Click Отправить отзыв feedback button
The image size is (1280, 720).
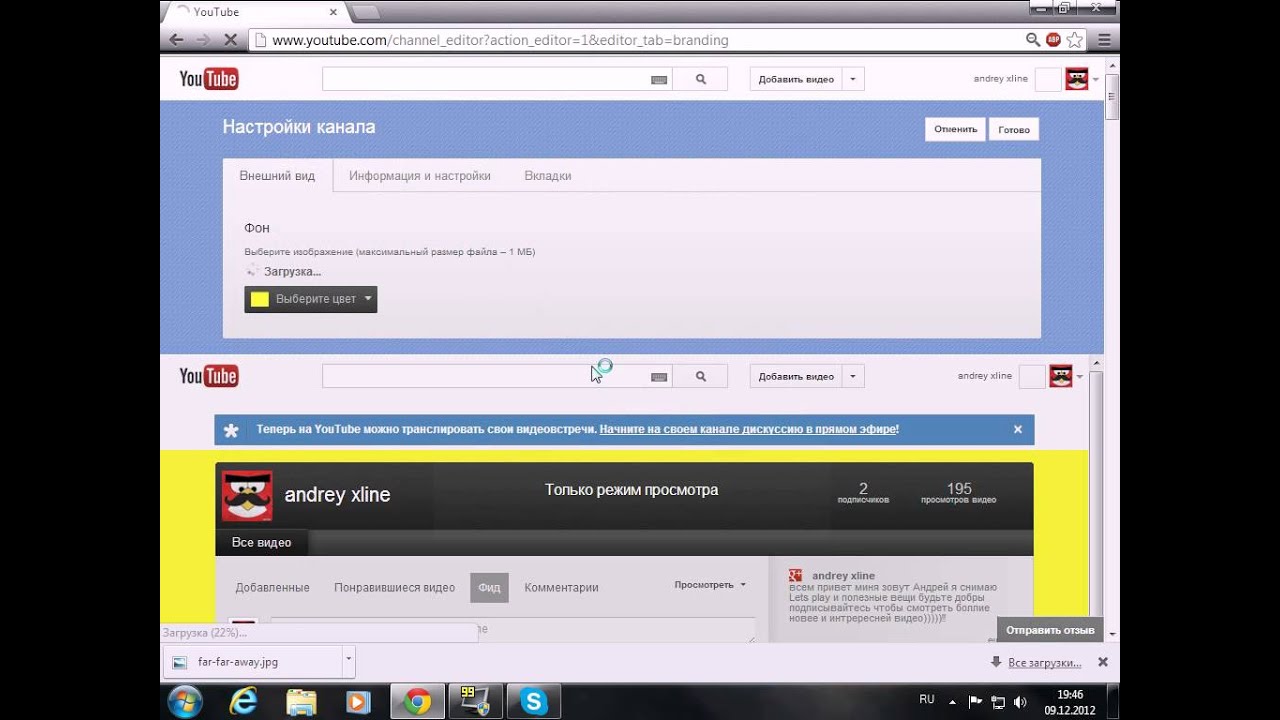pyautogui.click(x=1050, y=630)
